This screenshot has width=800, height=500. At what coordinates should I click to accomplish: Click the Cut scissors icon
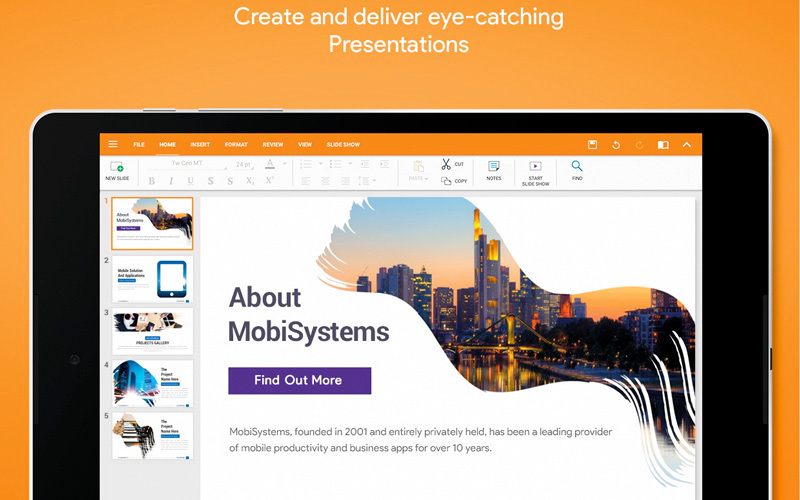click(x=446, y=164)
